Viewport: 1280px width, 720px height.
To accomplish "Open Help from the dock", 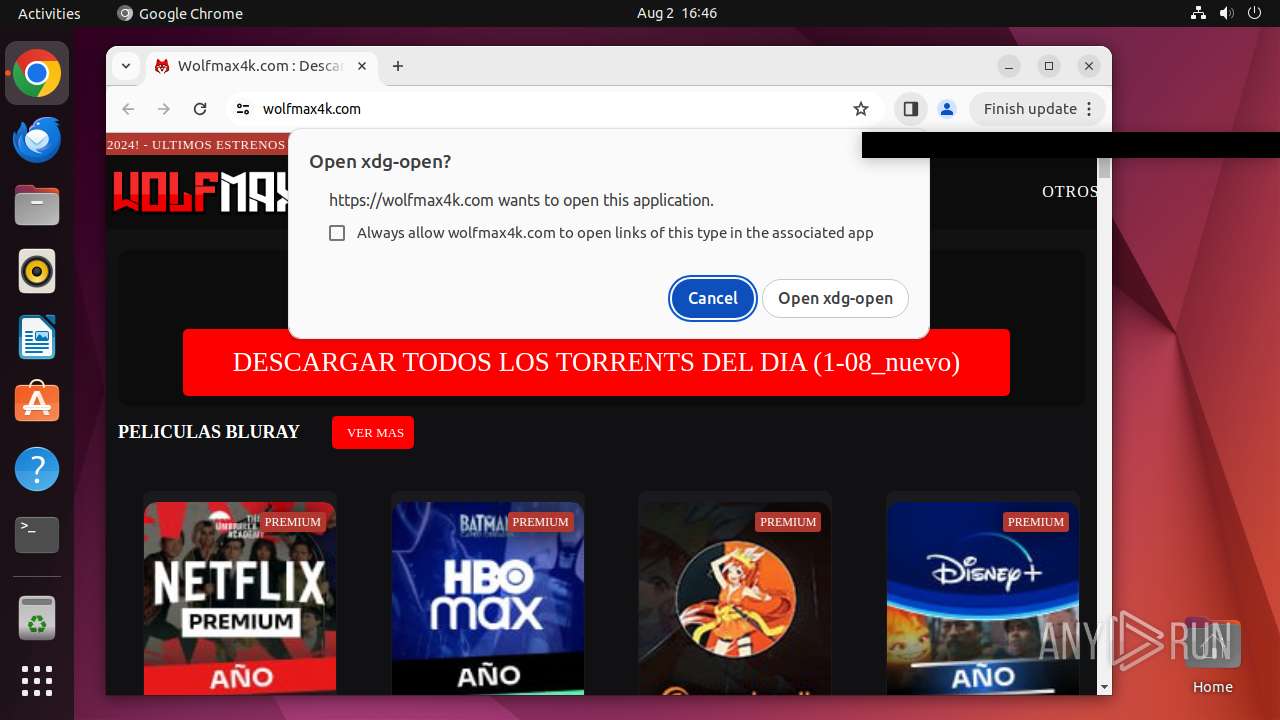I will click(37, 469).
